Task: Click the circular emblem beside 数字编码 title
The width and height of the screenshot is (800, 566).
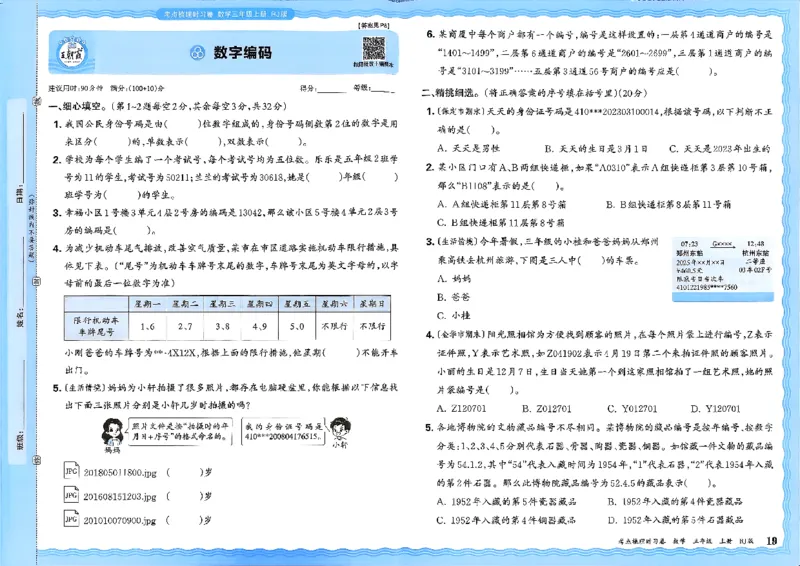Action: click(197, 53)
